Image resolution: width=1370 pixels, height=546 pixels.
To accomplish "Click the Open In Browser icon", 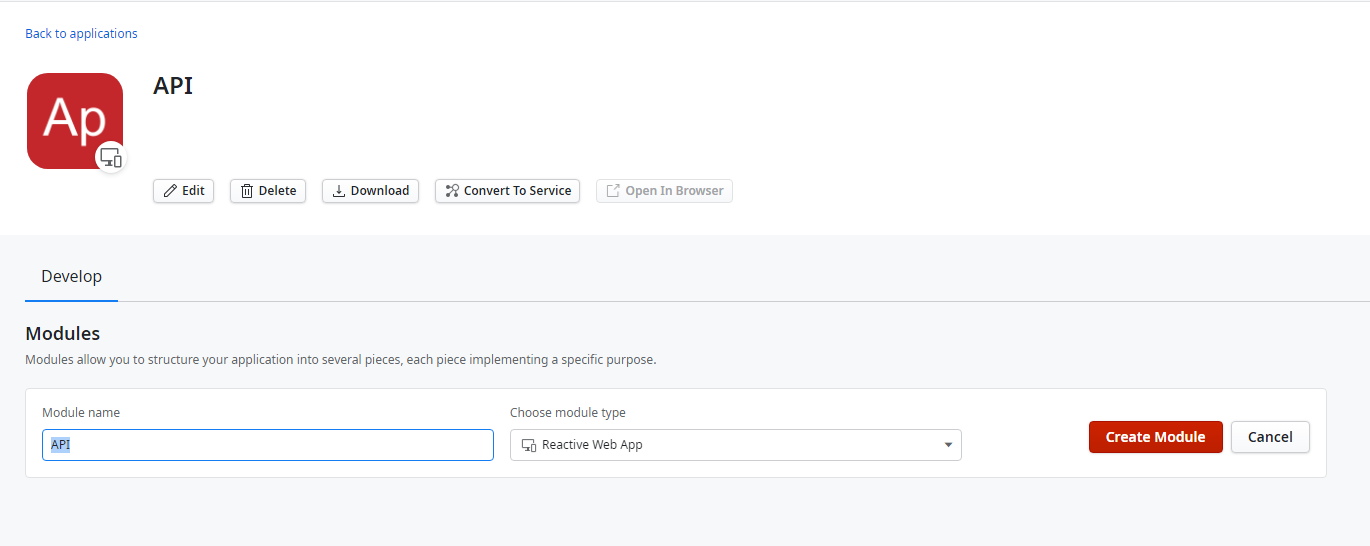I will click(614, 191).
